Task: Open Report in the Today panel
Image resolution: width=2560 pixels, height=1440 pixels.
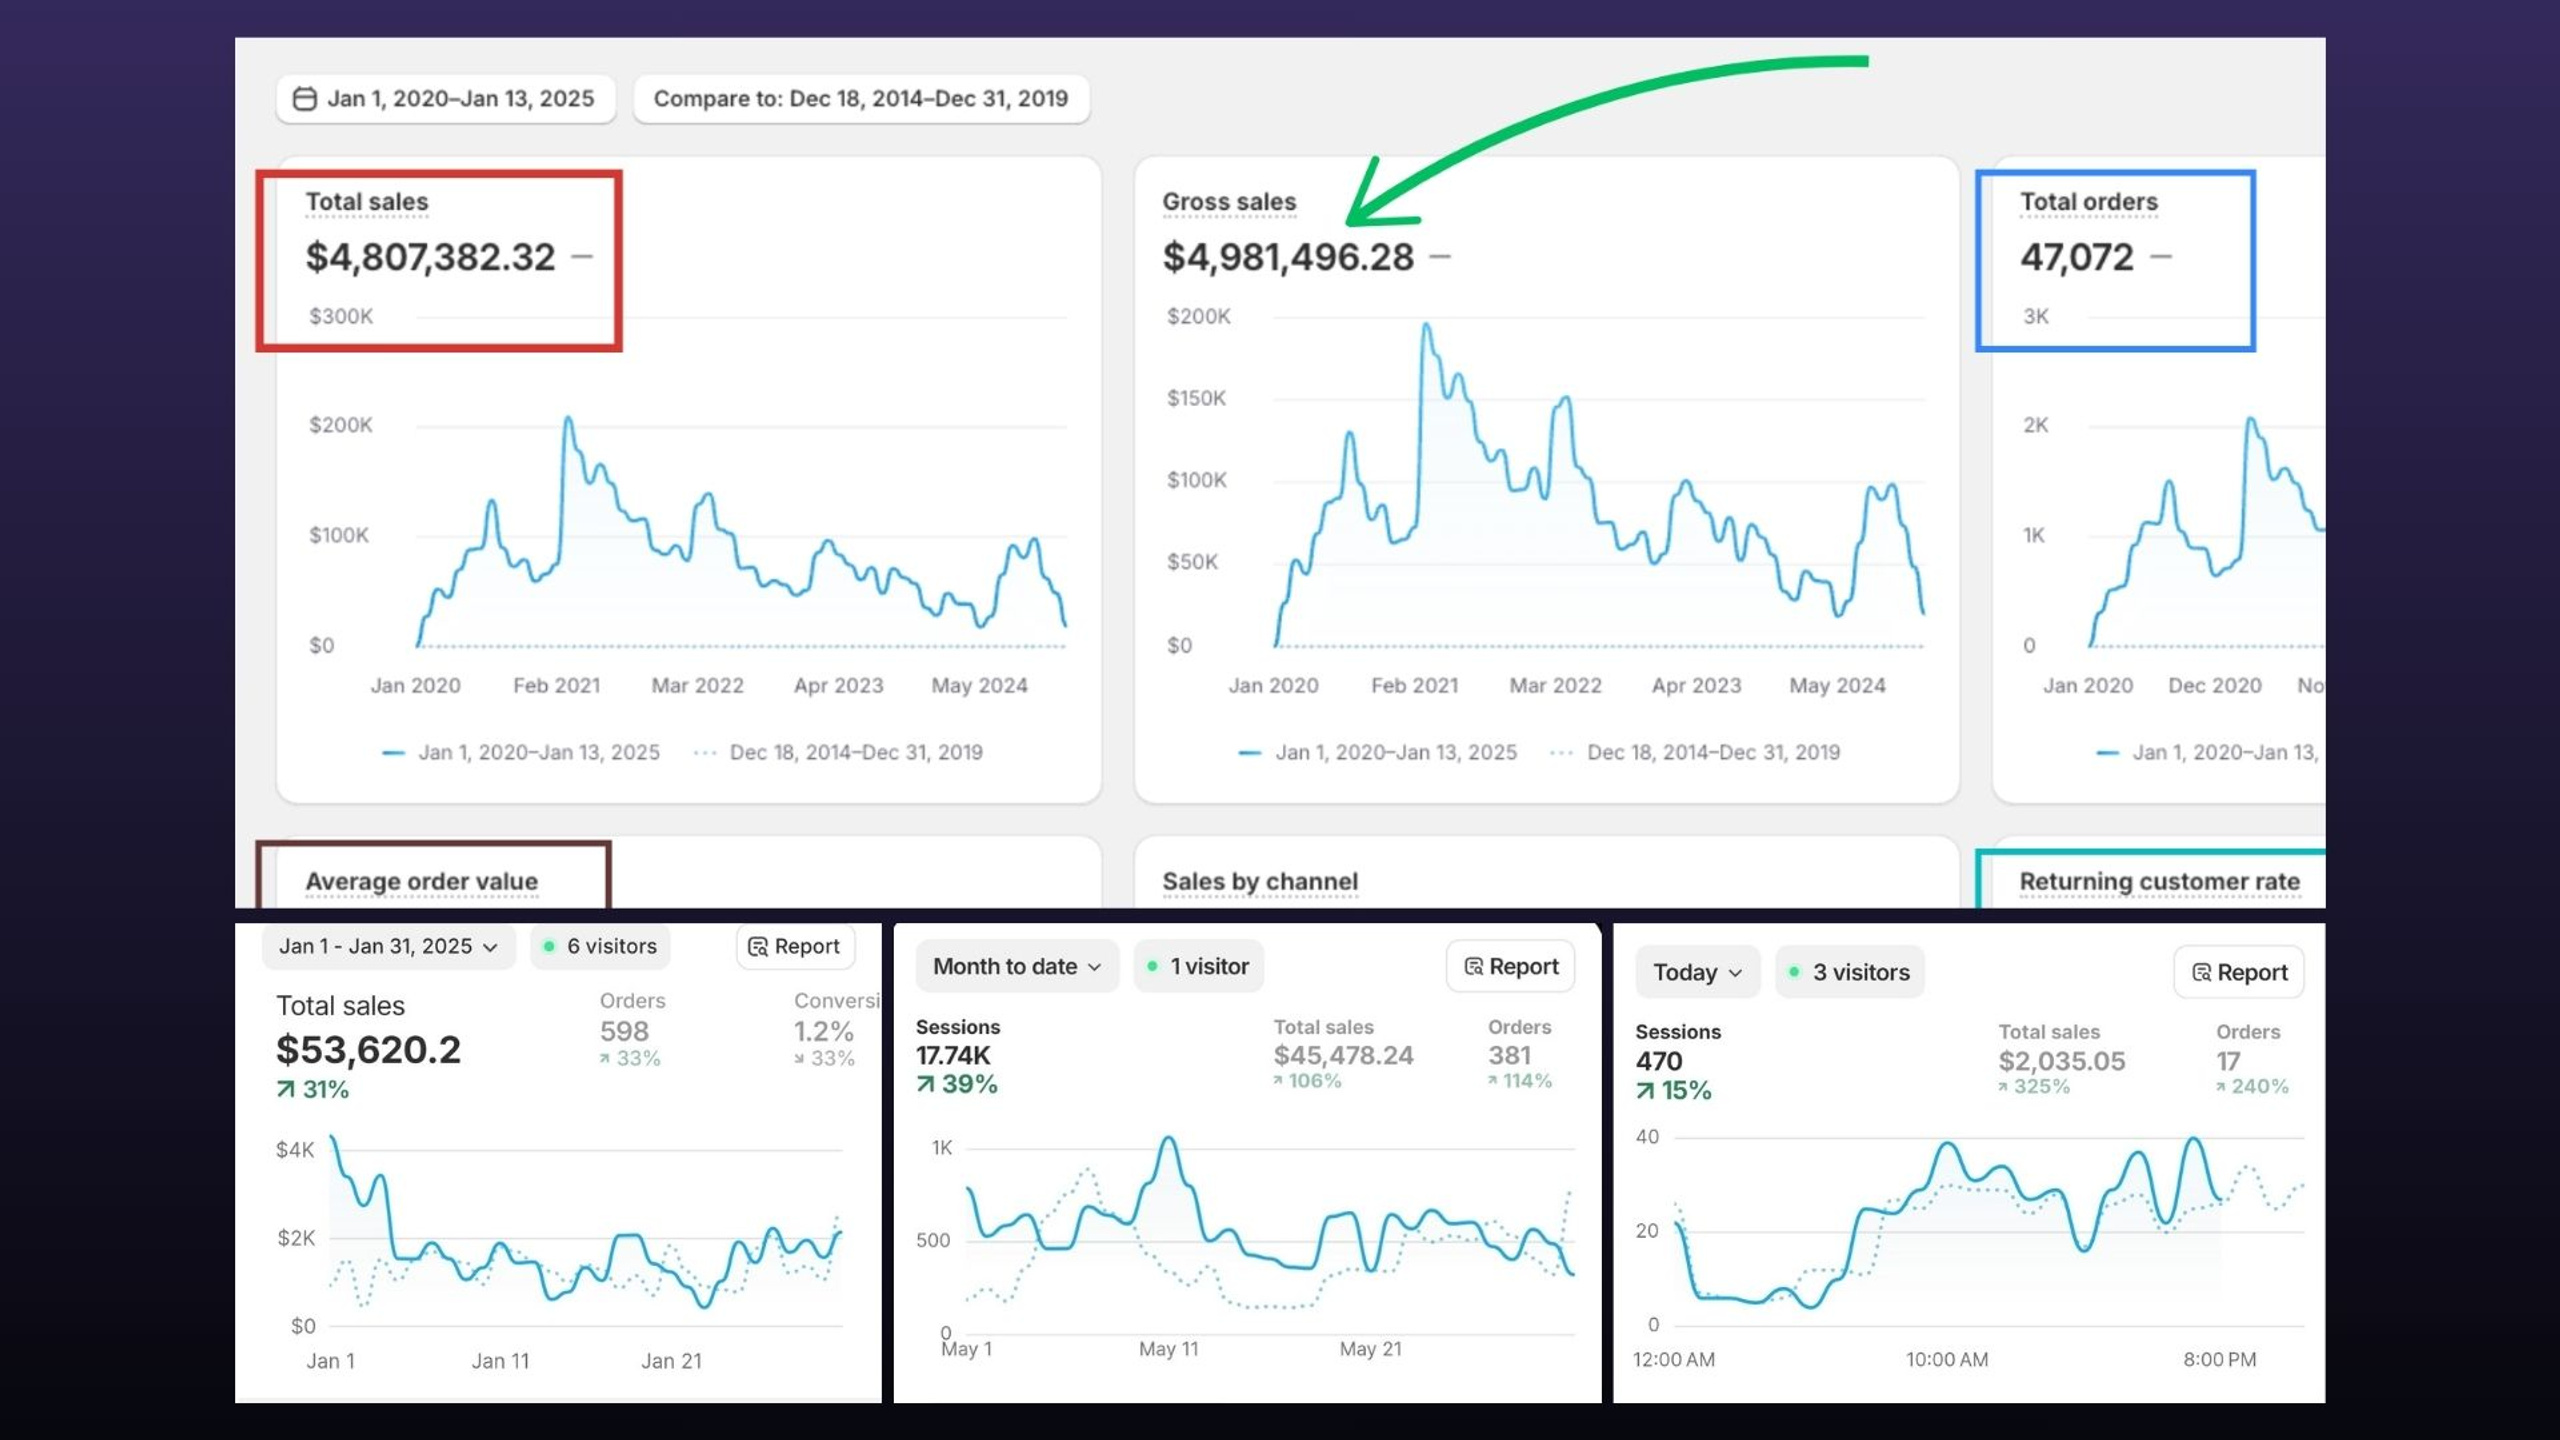Action: 2238,972
